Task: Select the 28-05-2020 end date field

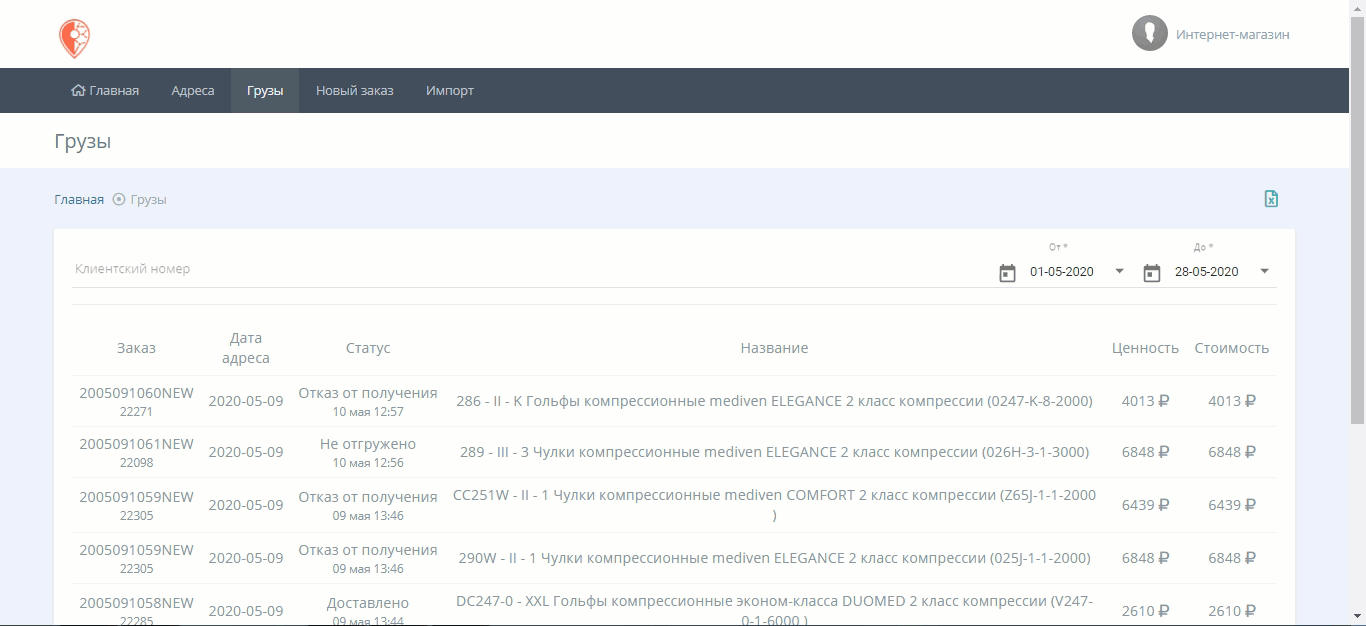Action: pyautogui.click(x=1207, y=272)
